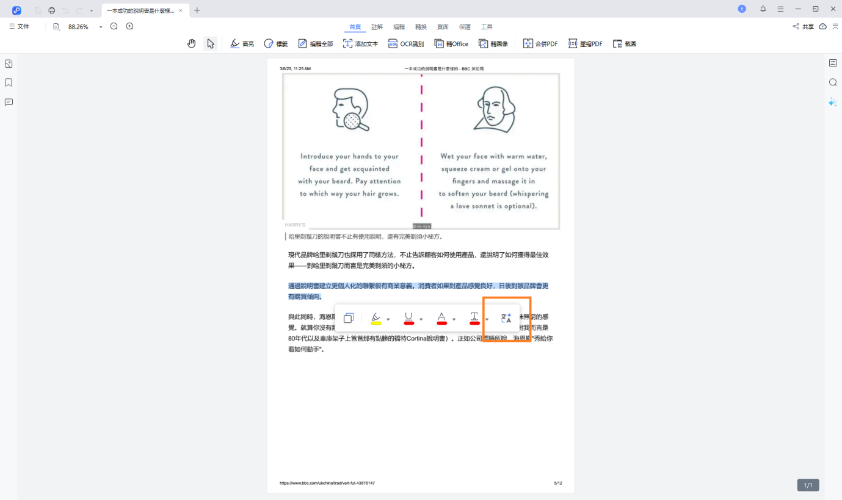Switch to the Convert ribbon tab

point(421,27)
